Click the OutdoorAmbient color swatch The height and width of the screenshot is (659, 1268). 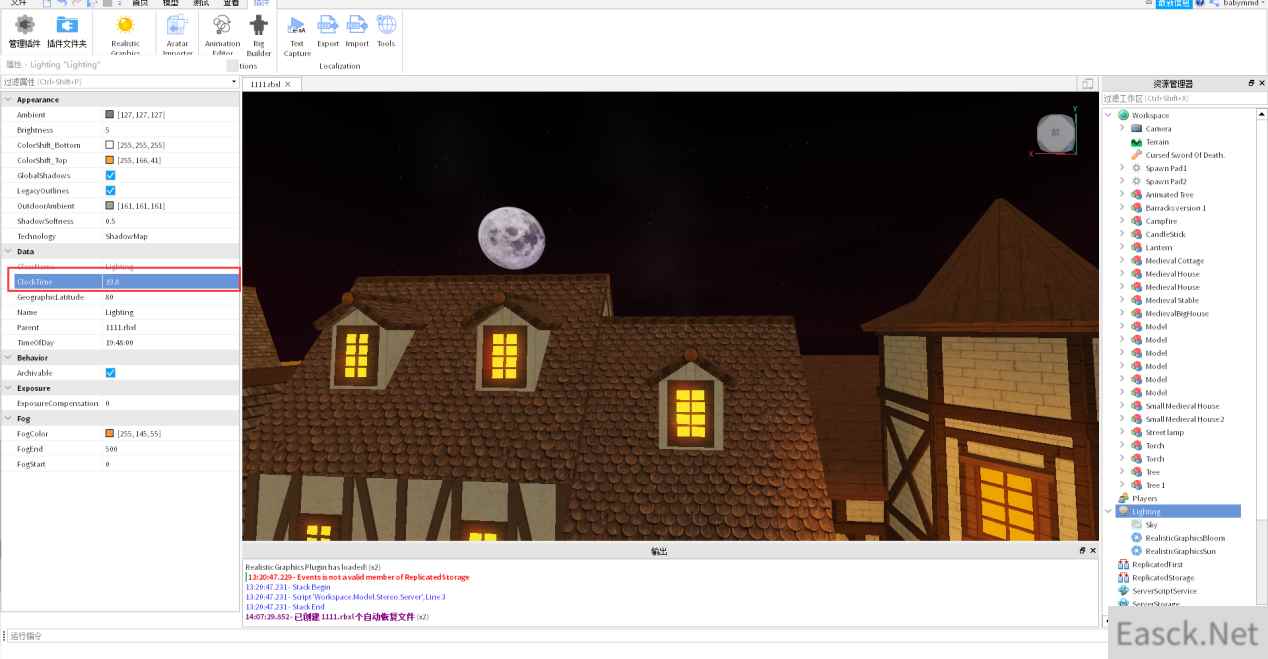(x=110, y=206)
